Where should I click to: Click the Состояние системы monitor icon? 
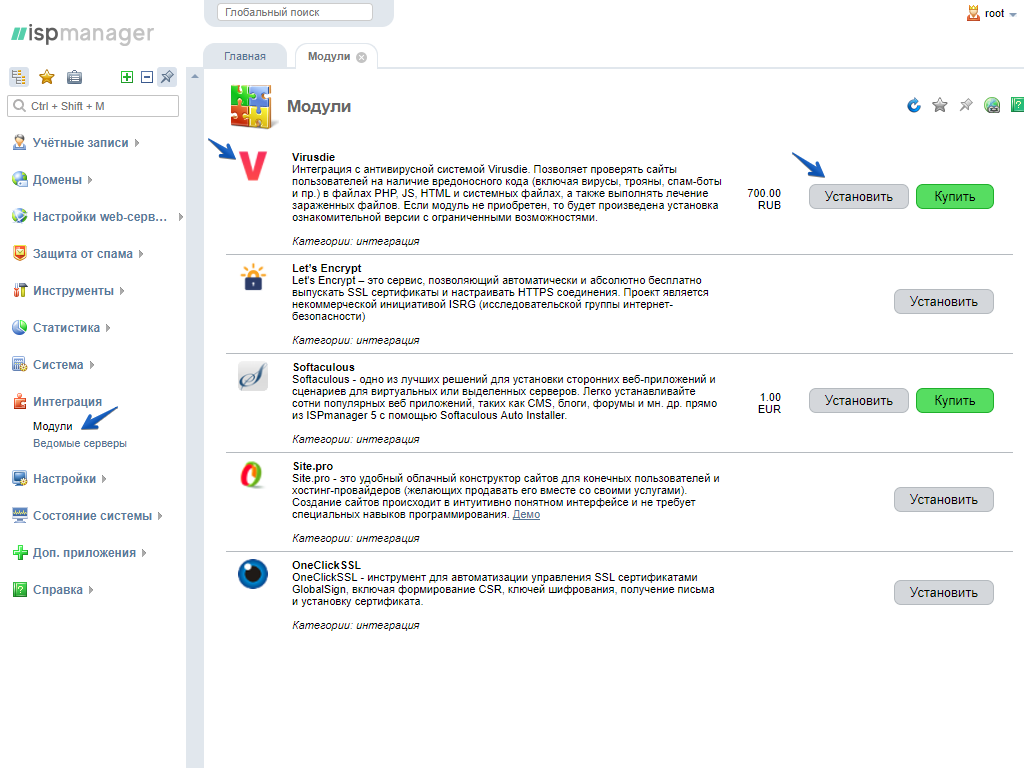(x=20, y=516)
